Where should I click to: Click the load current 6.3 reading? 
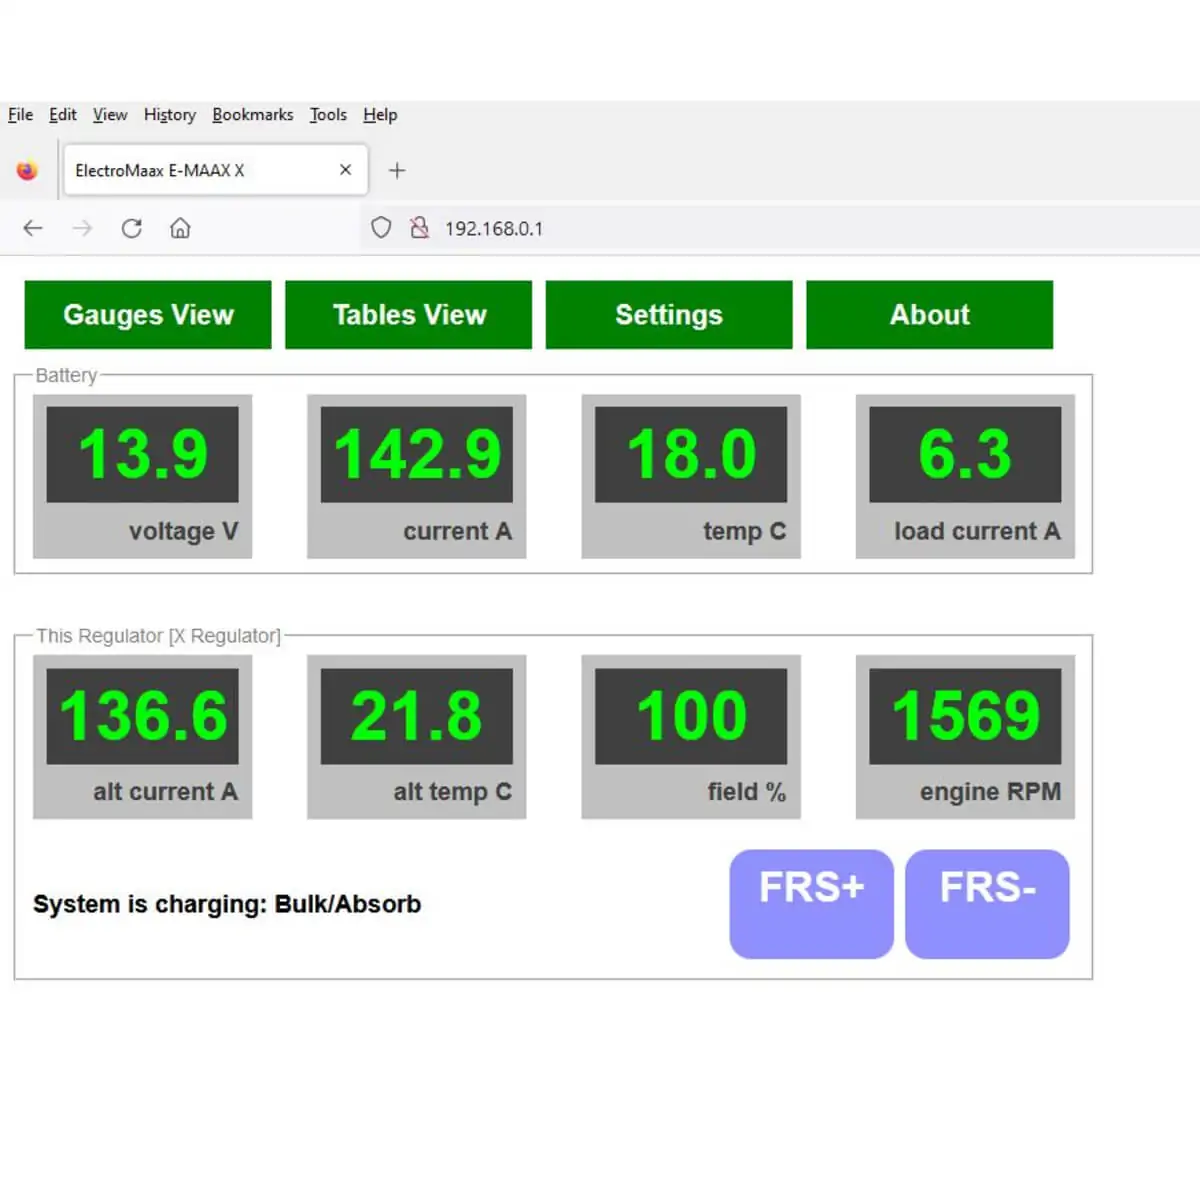[x=965, y=454]
